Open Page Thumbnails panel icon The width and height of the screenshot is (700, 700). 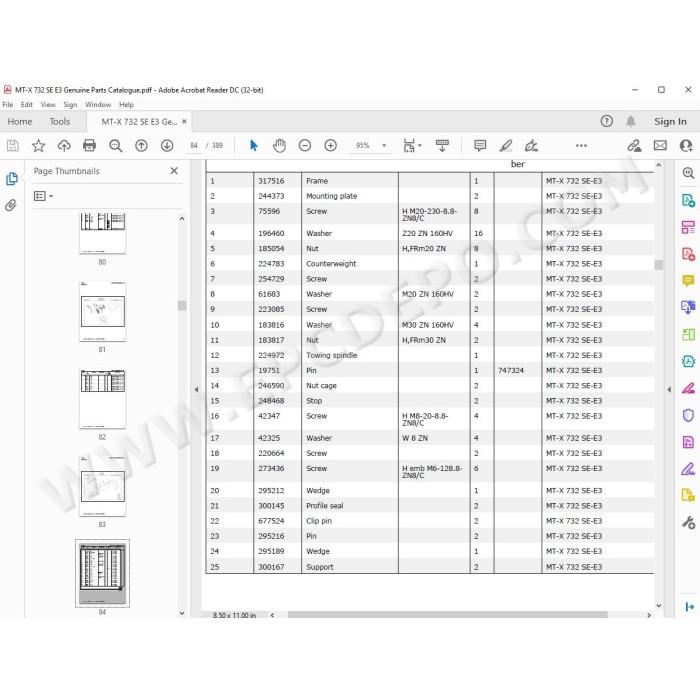pos(12,179)
